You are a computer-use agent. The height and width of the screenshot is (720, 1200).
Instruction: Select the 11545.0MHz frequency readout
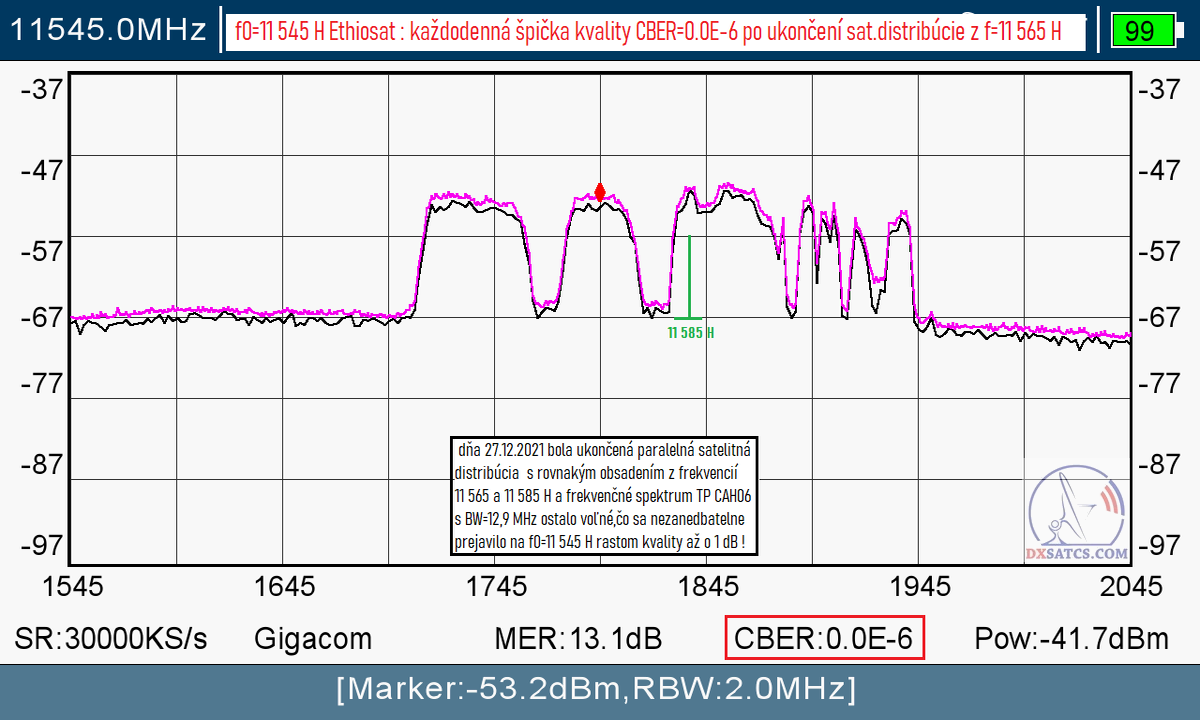[x=109, y=30]
